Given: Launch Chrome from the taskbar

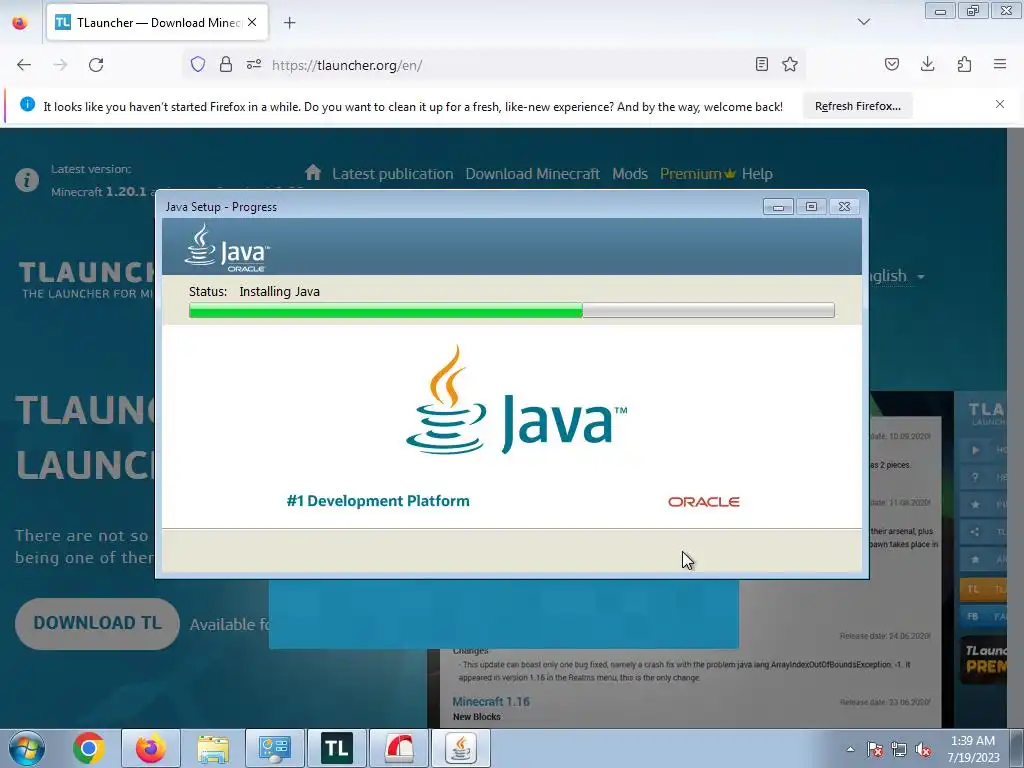Looking at the screenshot, I should 89,748.
